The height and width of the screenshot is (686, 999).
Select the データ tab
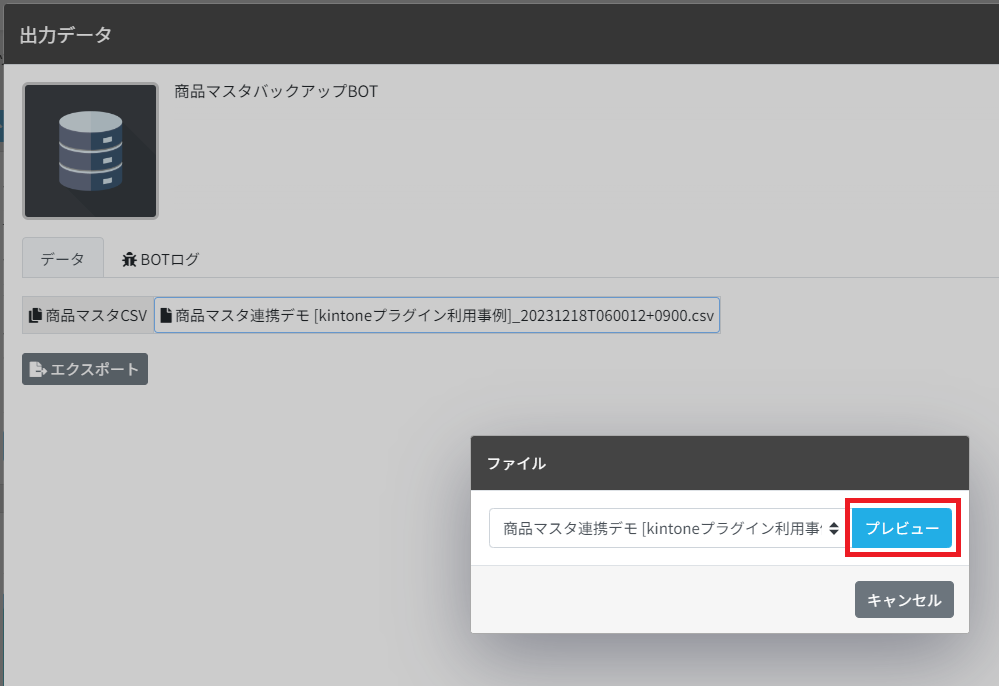pos(62,259)
